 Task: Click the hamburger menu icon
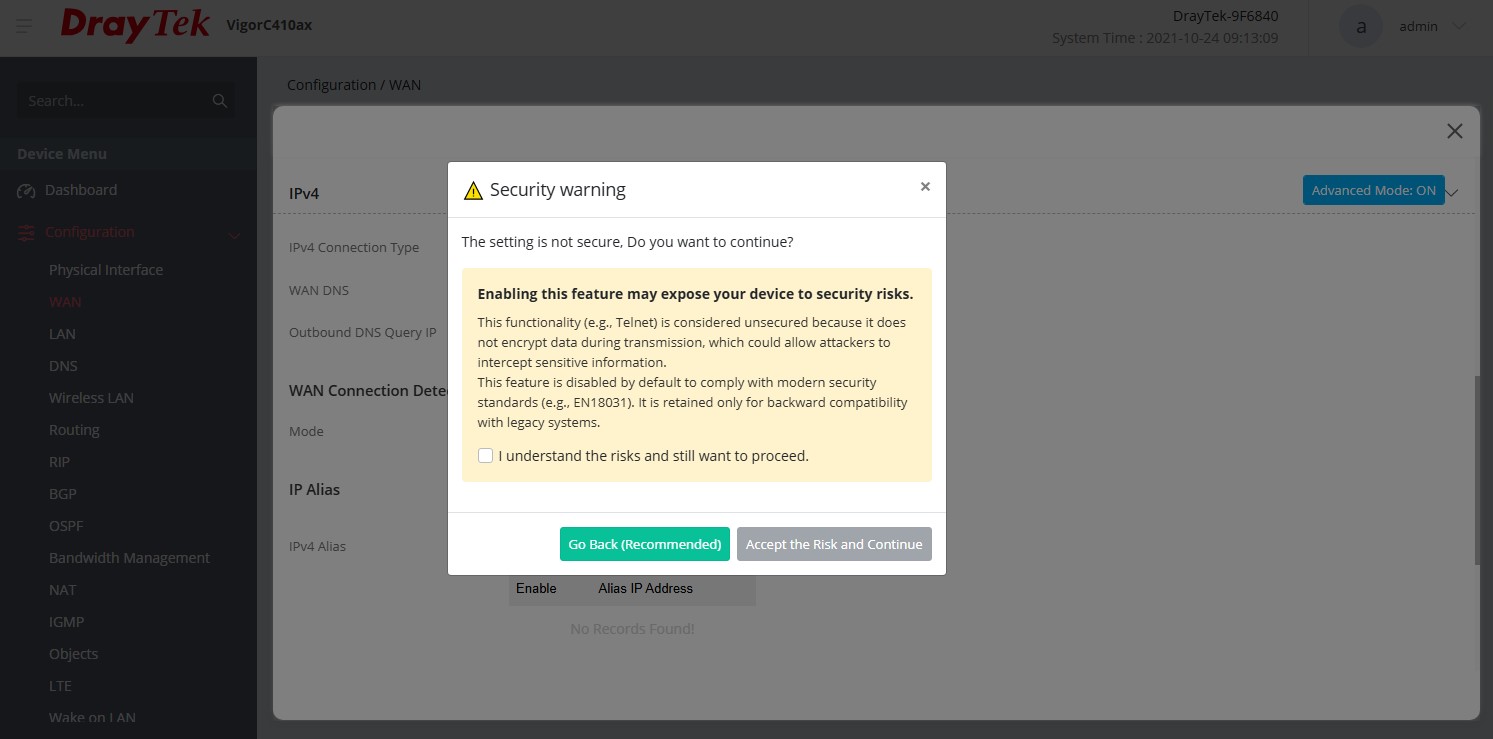click(24, 27)
